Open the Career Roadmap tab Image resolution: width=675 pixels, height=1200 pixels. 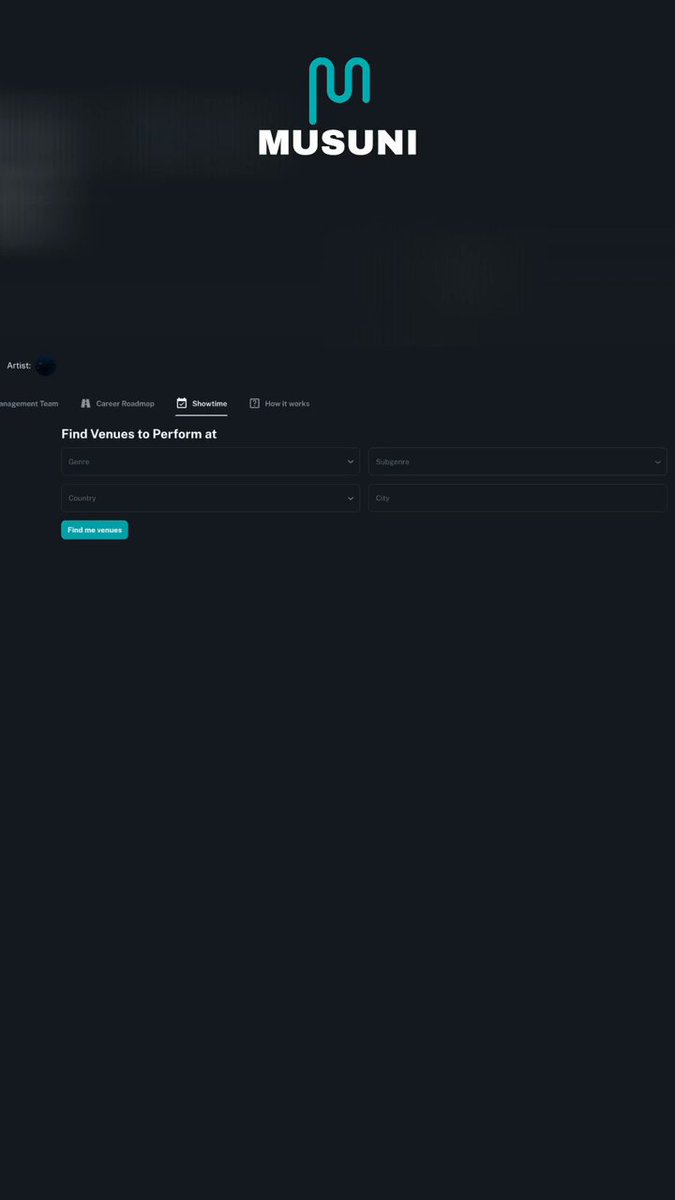click(x=118, y=404)
